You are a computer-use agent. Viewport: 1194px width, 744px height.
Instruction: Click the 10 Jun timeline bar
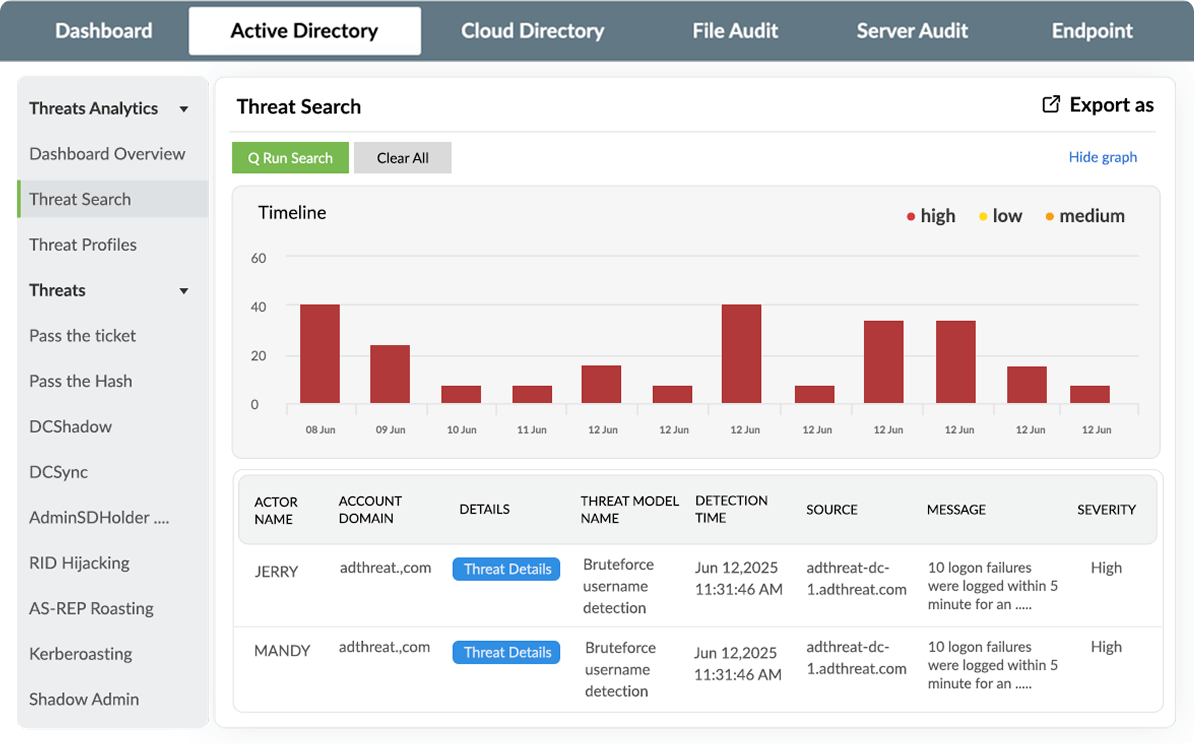pyautogui.click(x=461, y=394)
